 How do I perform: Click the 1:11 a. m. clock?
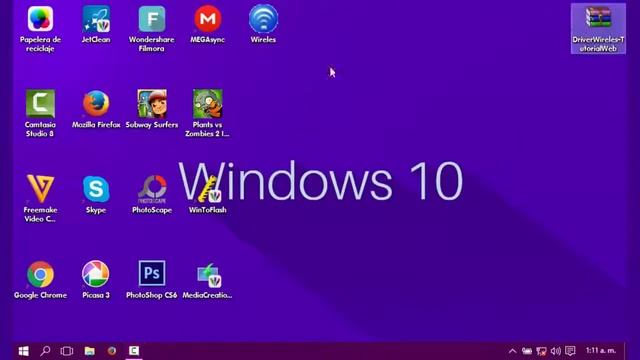tap(601, 351)
